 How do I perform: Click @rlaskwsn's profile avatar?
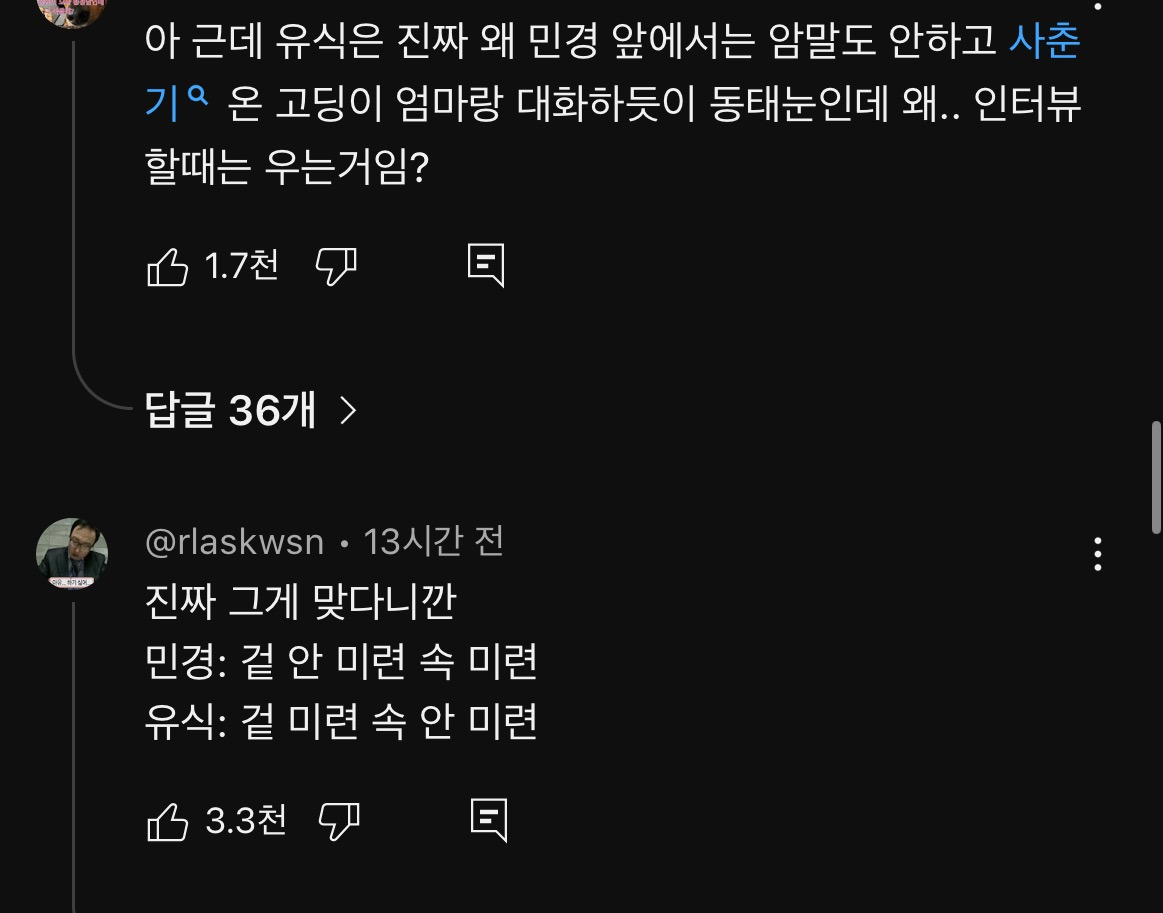(72, 553)
